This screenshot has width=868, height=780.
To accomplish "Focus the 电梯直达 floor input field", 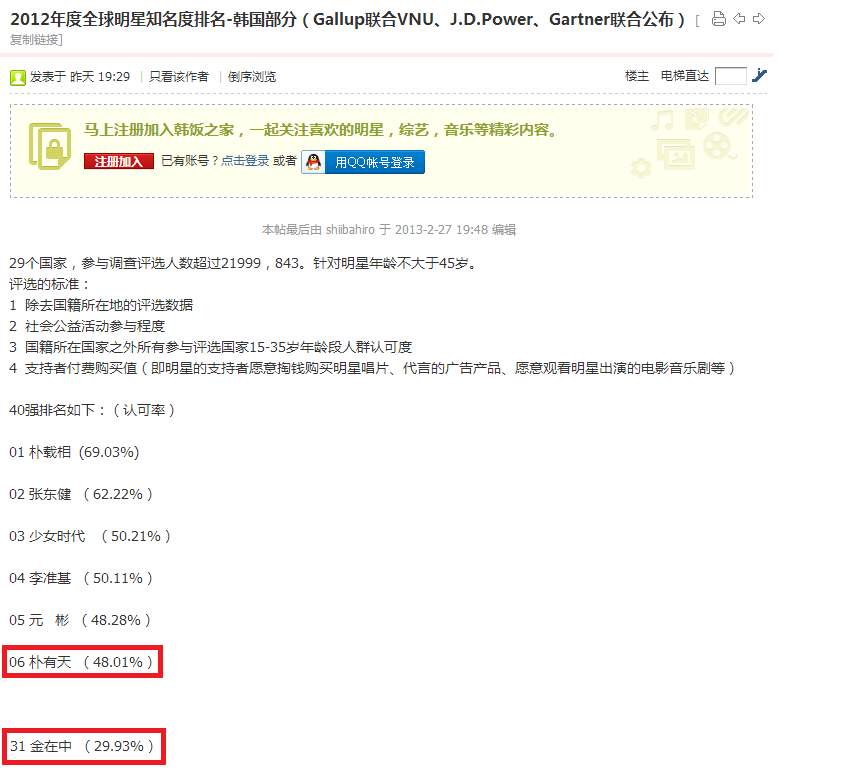I will click(x=731, y=76).
